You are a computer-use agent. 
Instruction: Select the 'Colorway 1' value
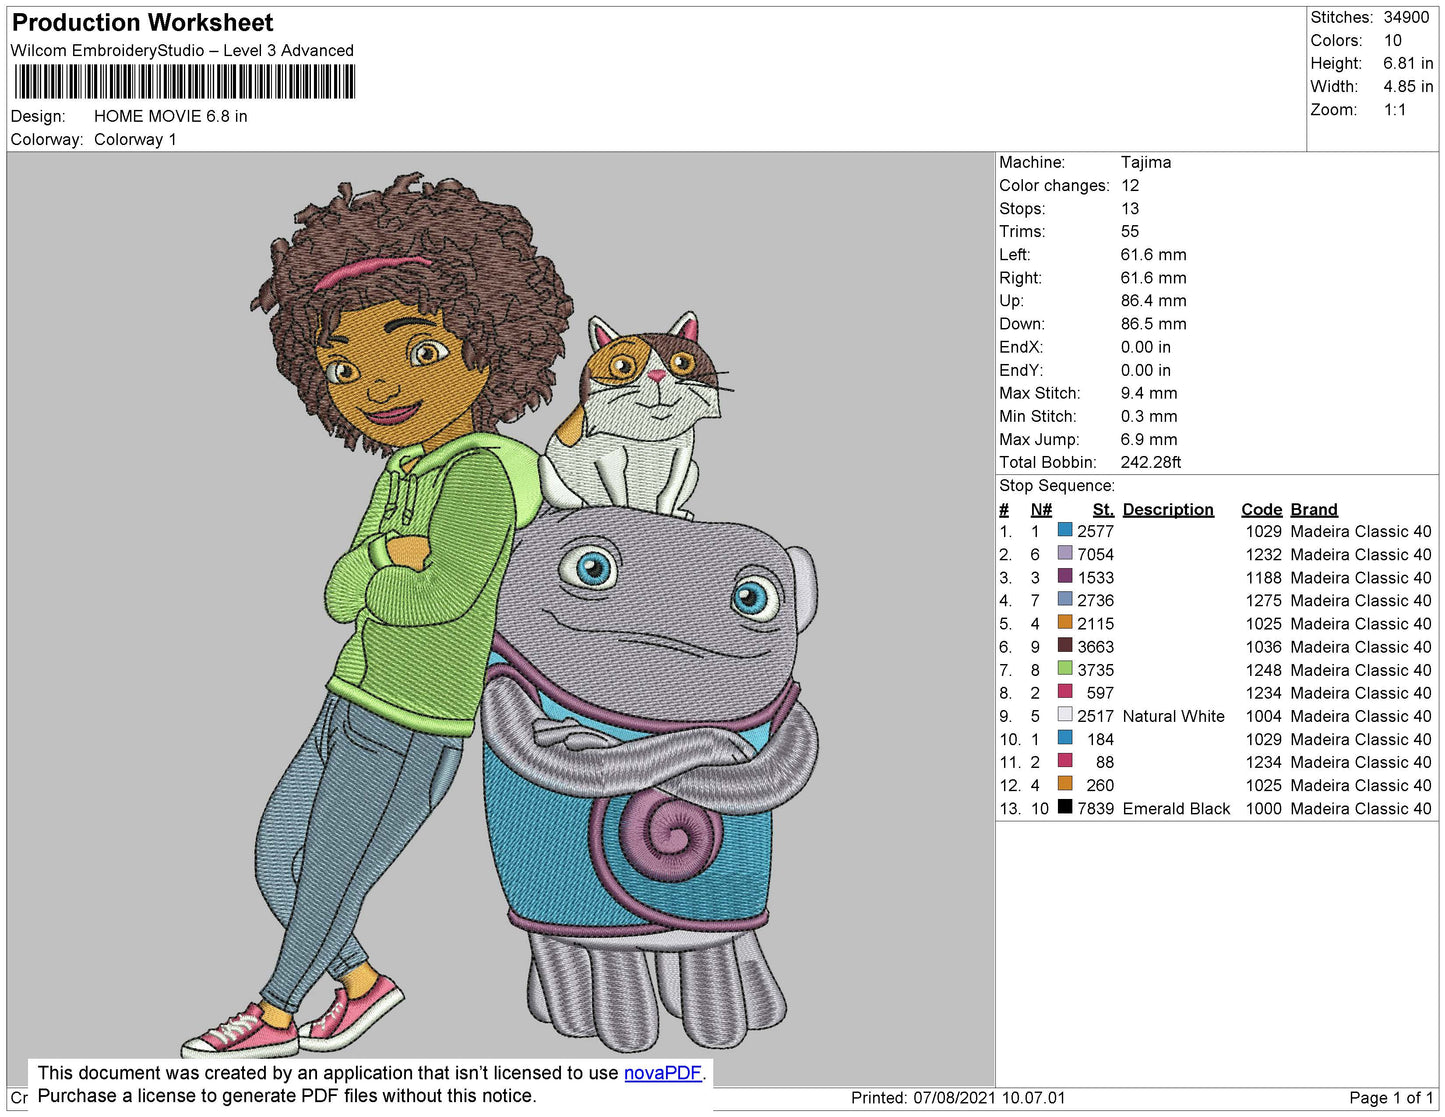(135, 139)
